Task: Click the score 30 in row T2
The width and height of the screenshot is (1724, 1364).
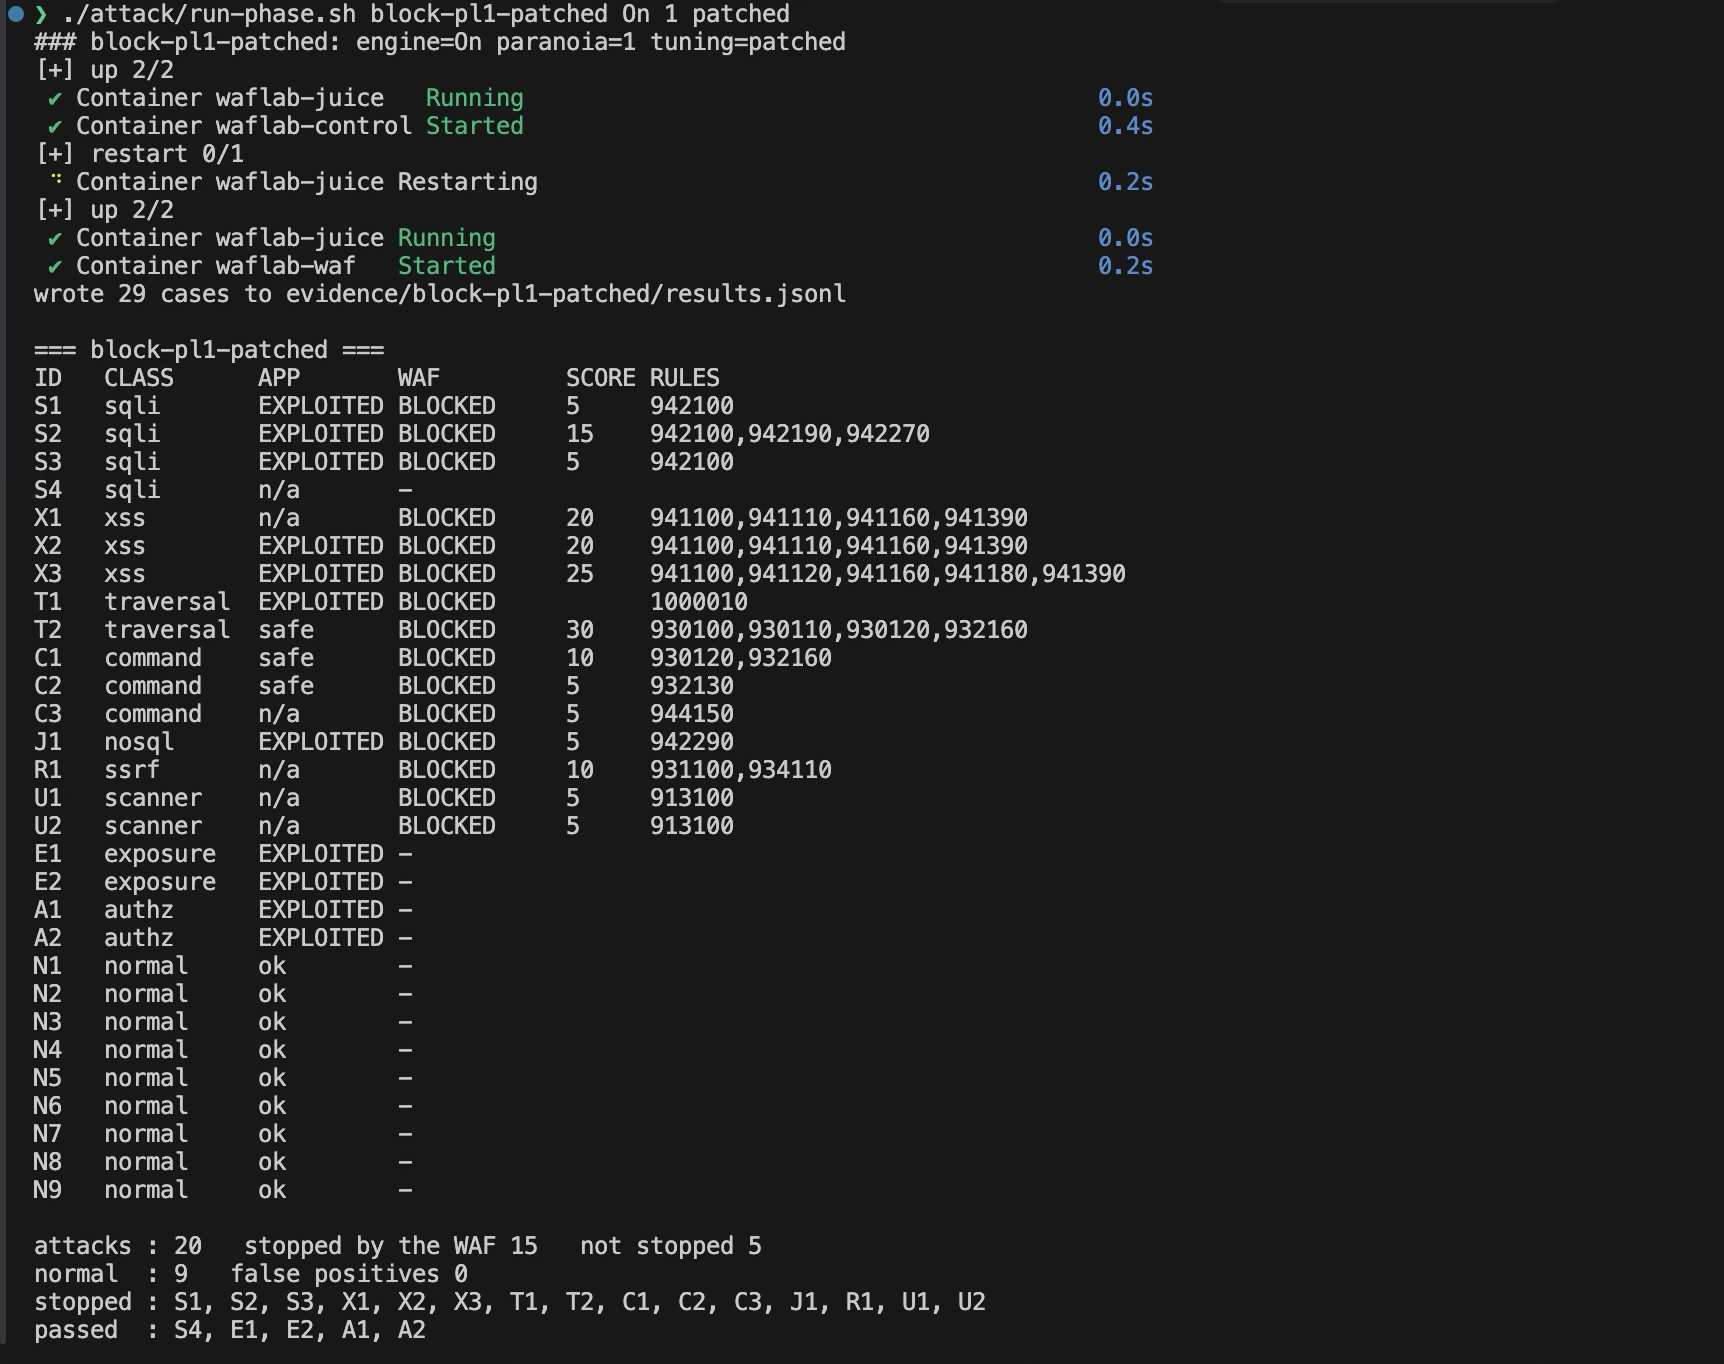Action: [x=580, y=630]
